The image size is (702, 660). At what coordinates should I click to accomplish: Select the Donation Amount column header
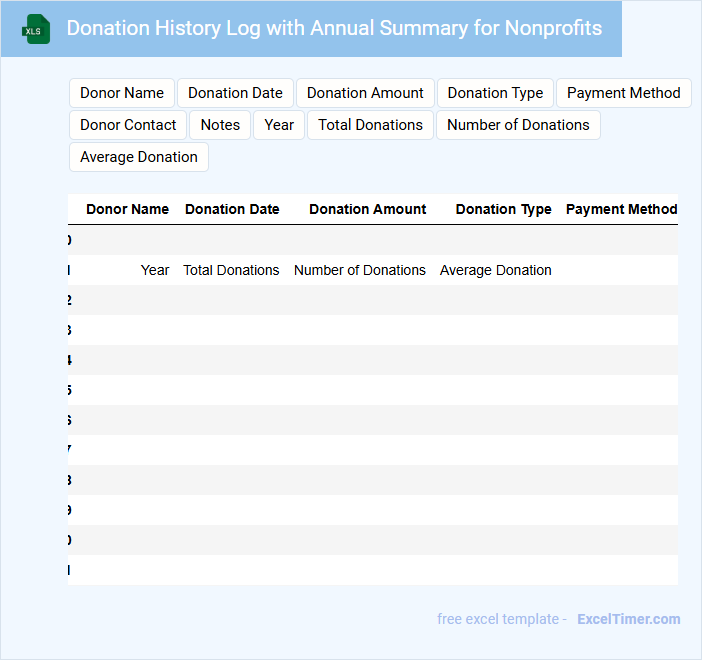pyautogui.click(x=367, y=209)
